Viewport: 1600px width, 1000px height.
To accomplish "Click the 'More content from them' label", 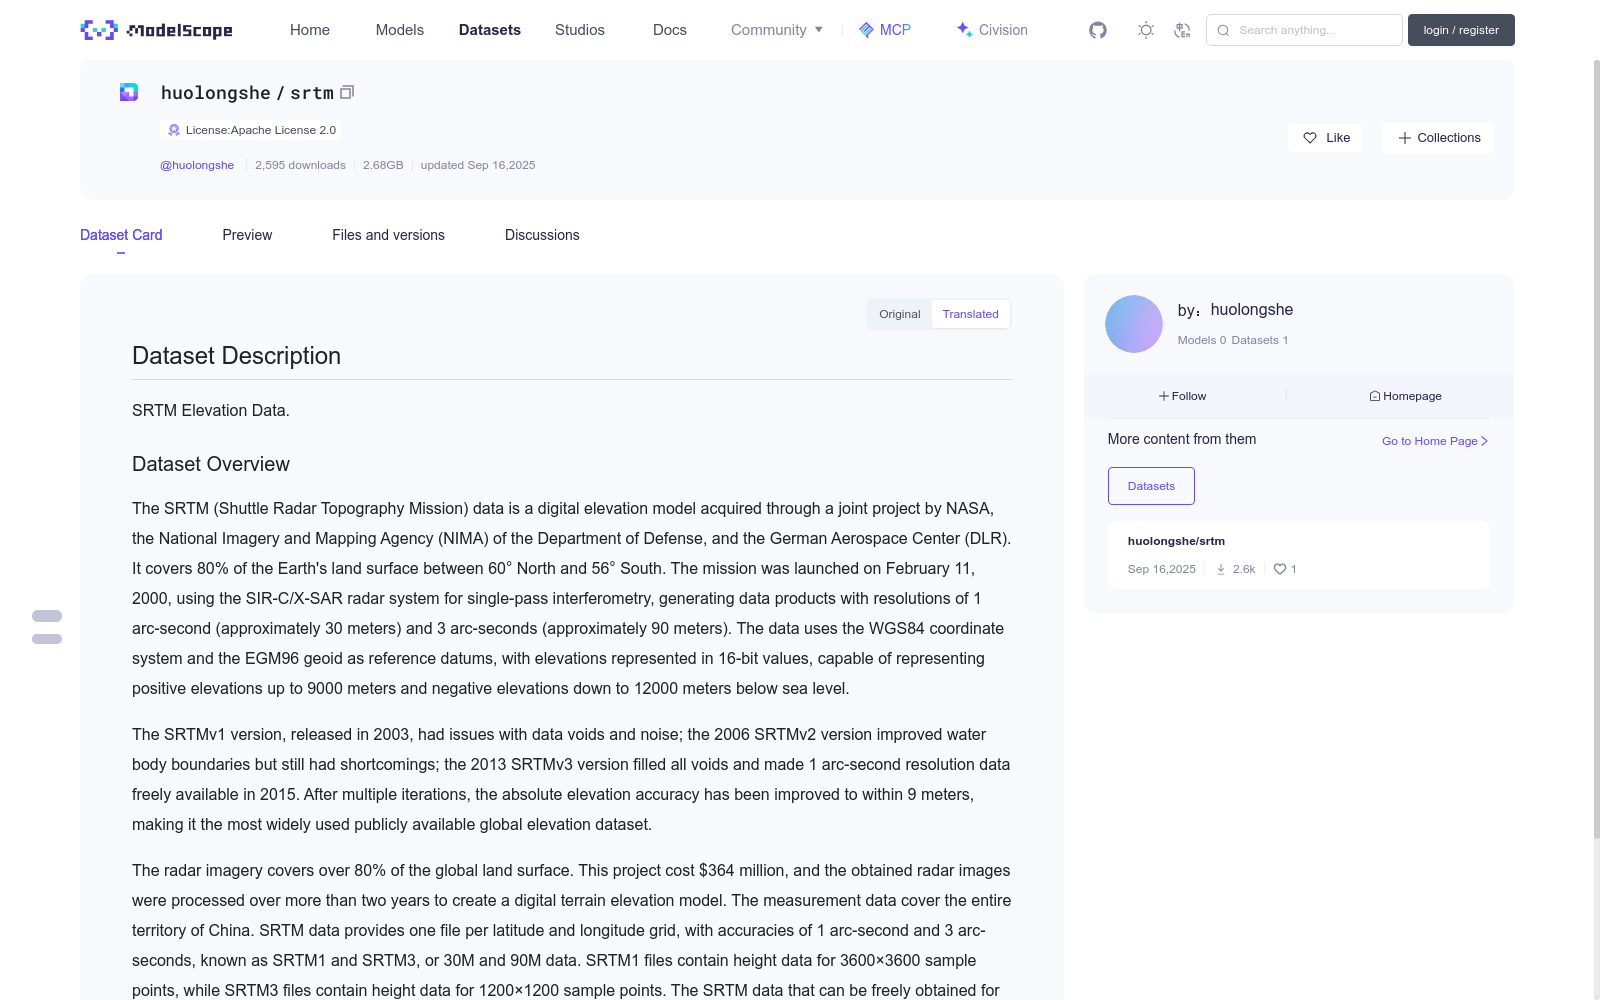I will click(x=1182, y=439).
